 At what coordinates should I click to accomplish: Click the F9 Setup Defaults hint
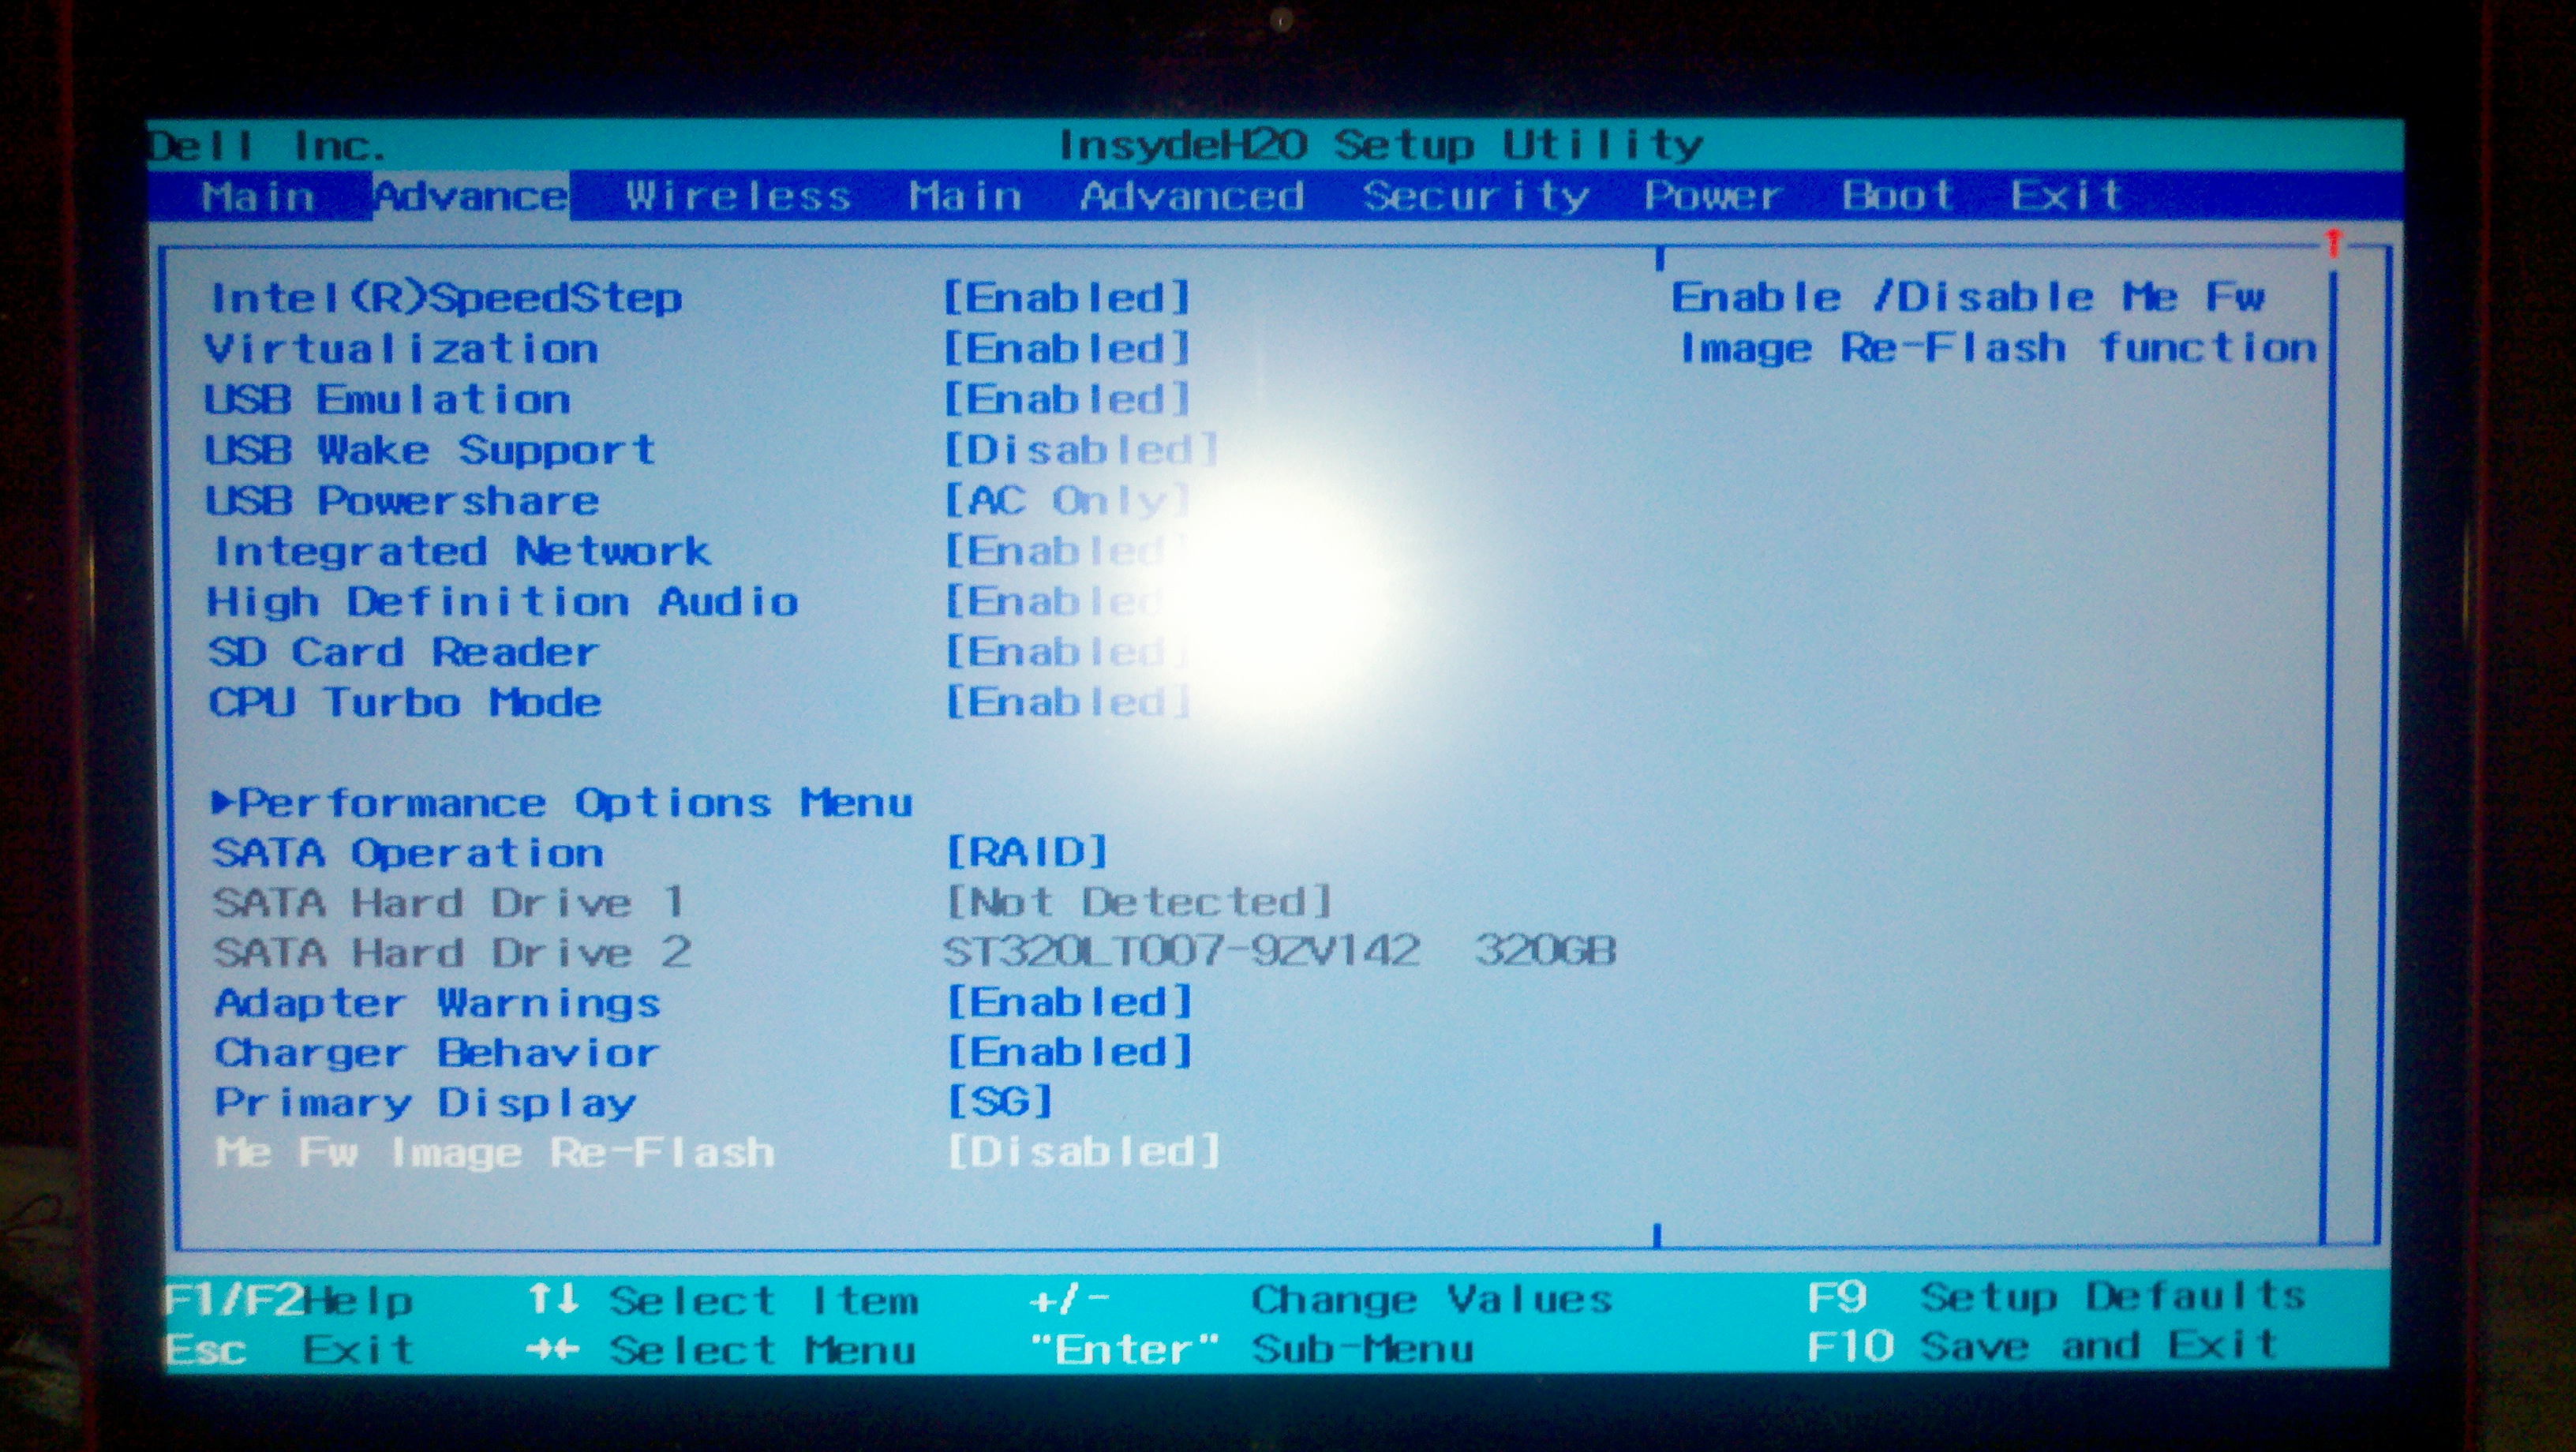click(2056, 1297)
